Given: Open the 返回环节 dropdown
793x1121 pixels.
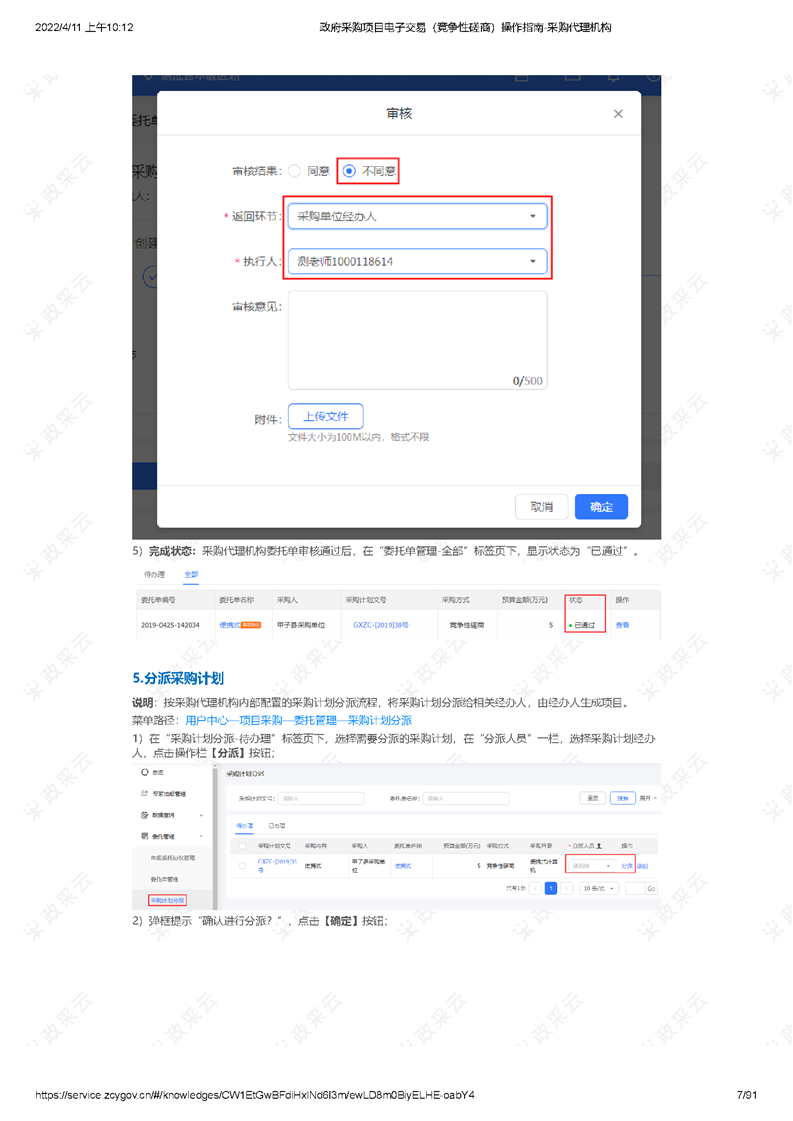Looking at the screenshot, I should (417, 216).
